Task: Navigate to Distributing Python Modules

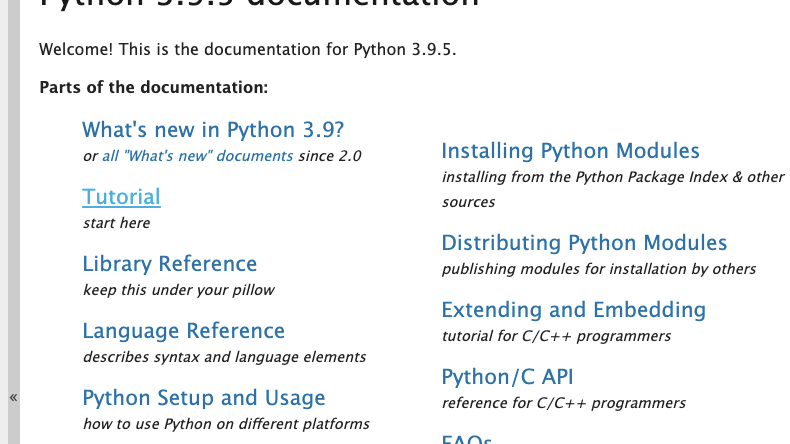Action: tap(584, 243)
